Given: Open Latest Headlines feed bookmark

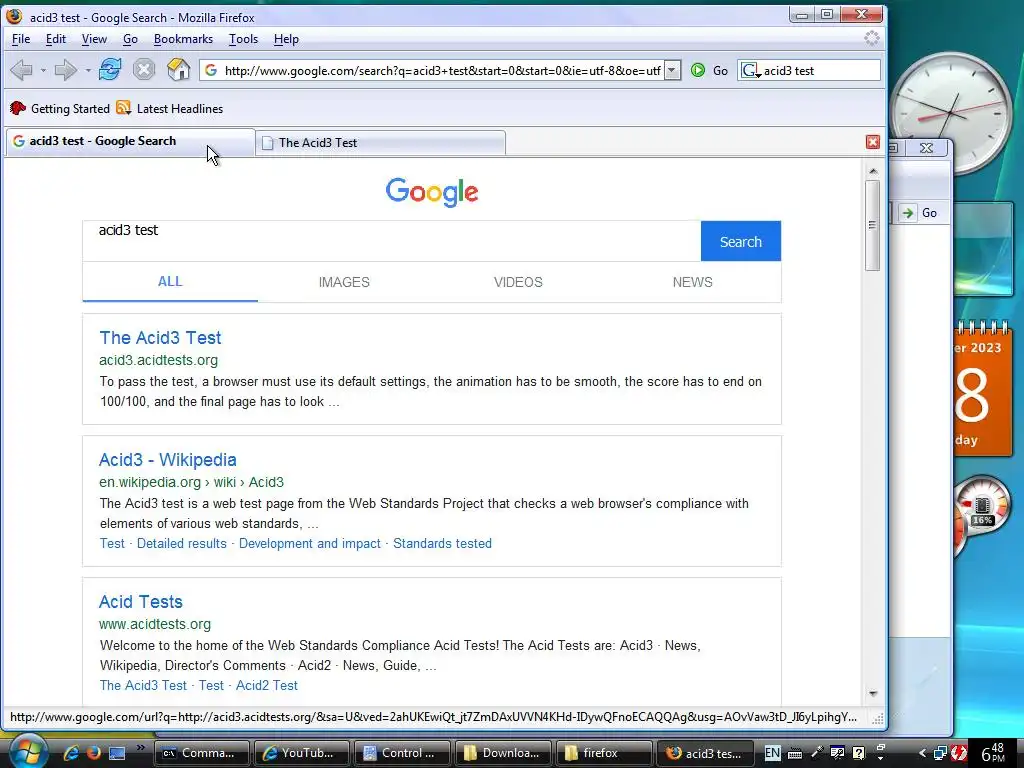Looking at the screenshot, I should pos(170,108).
